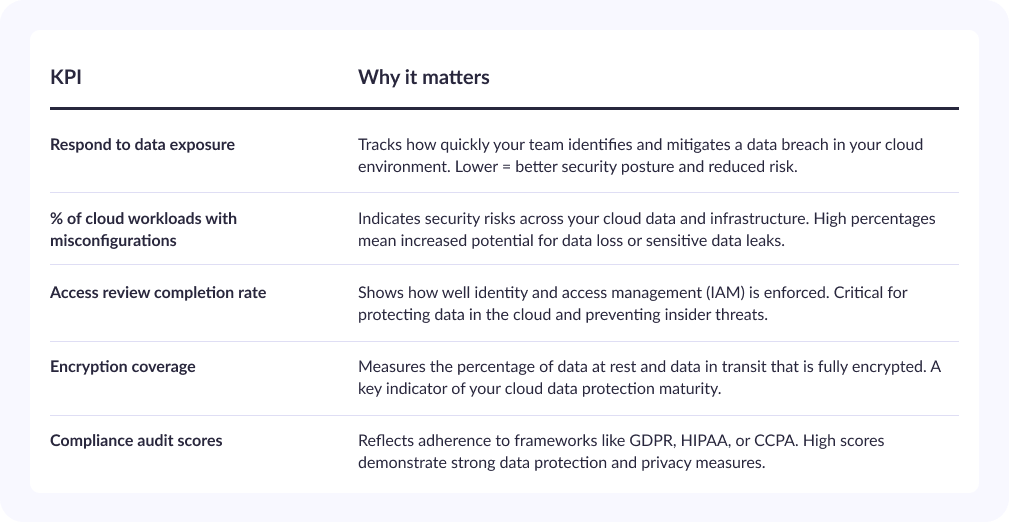Click the description mentioning security risks across cloud data
The image size is (1009, 522).
(647, 229)
